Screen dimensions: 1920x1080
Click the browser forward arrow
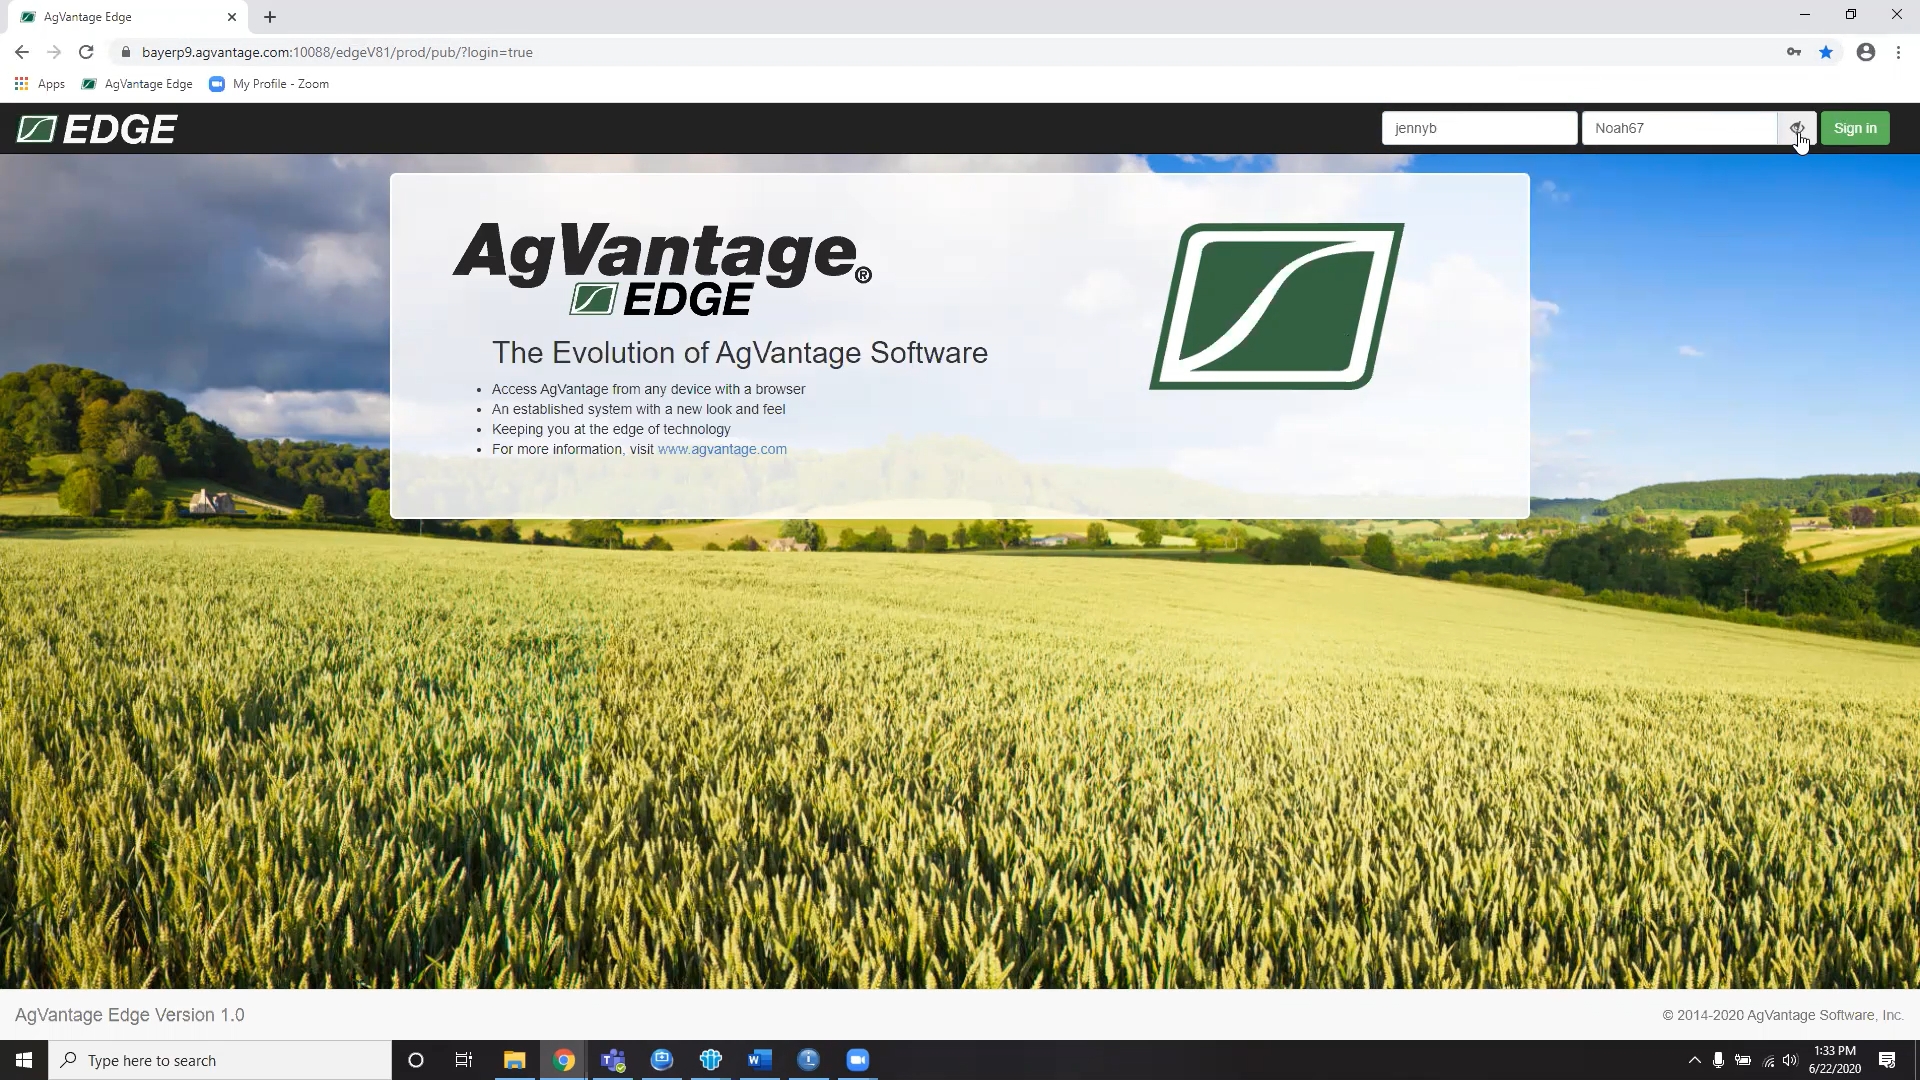coord(54,52)
